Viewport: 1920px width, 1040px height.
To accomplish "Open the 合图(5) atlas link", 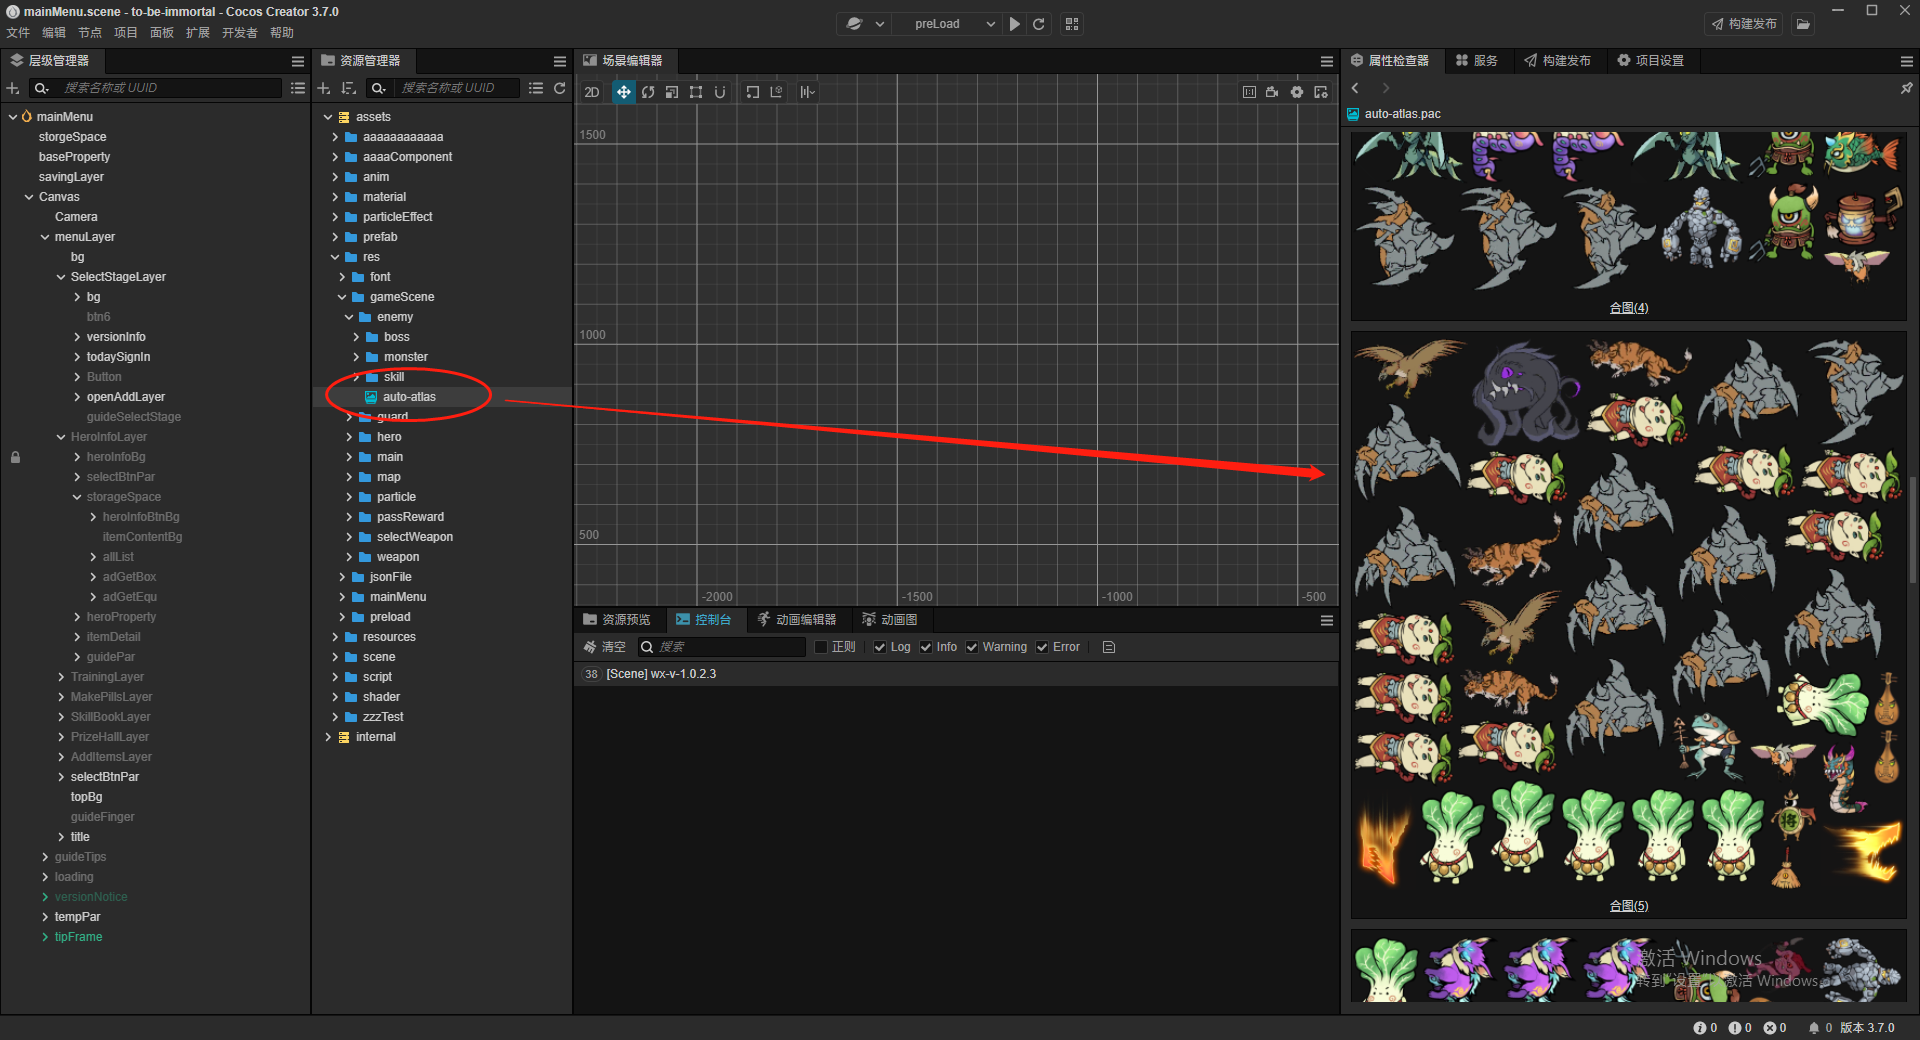I will point(1629,906).
